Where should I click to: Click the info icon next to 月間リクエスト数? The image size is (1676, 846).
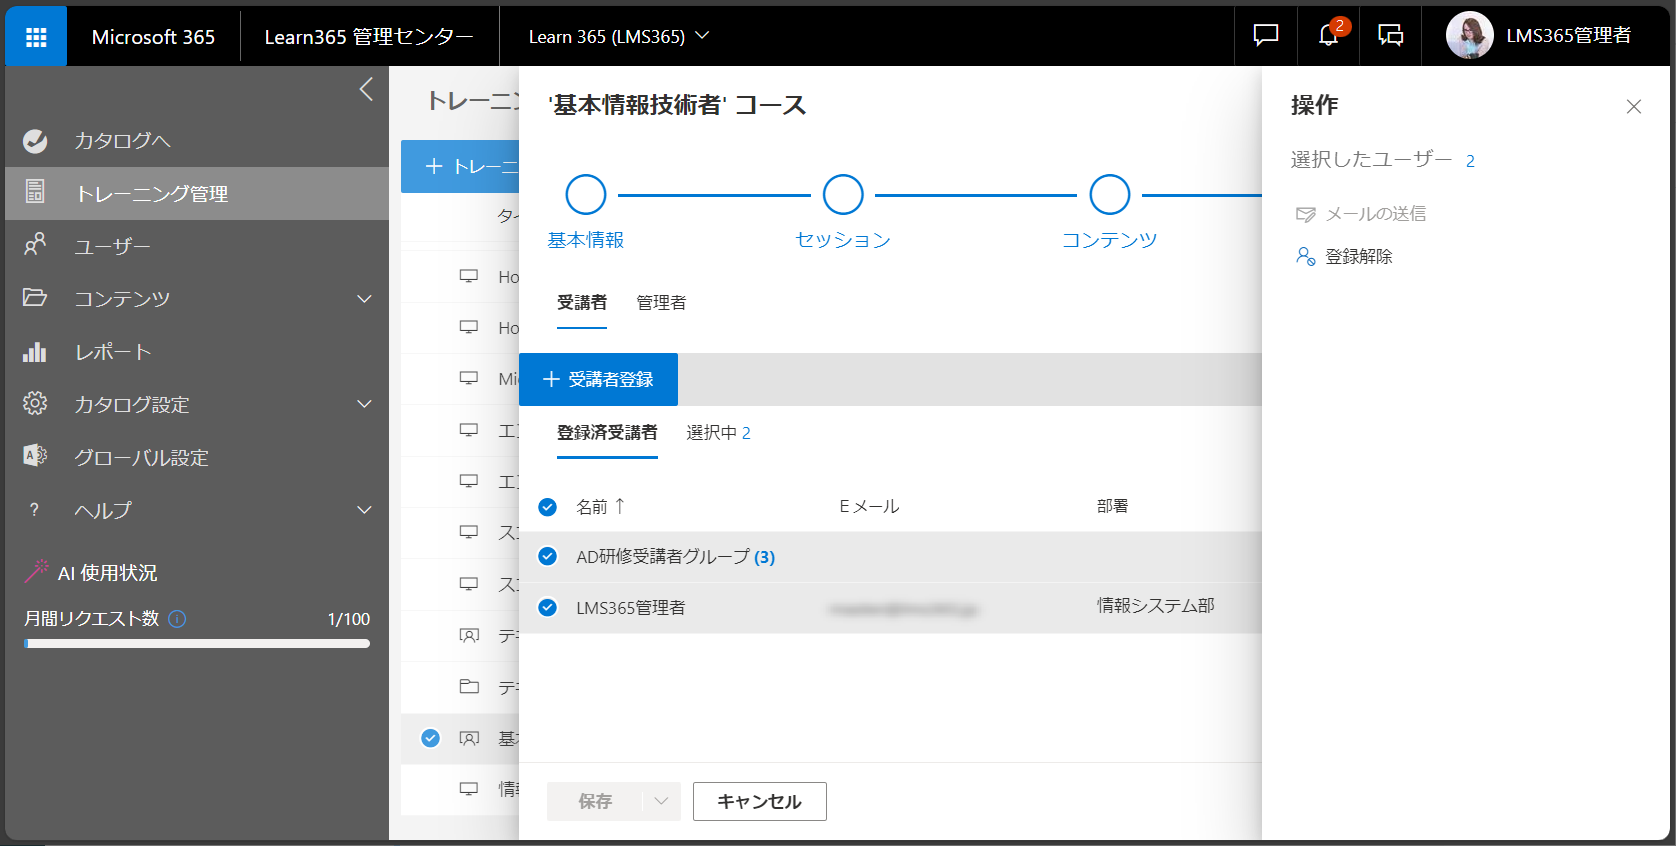click(x=178, y=619)
